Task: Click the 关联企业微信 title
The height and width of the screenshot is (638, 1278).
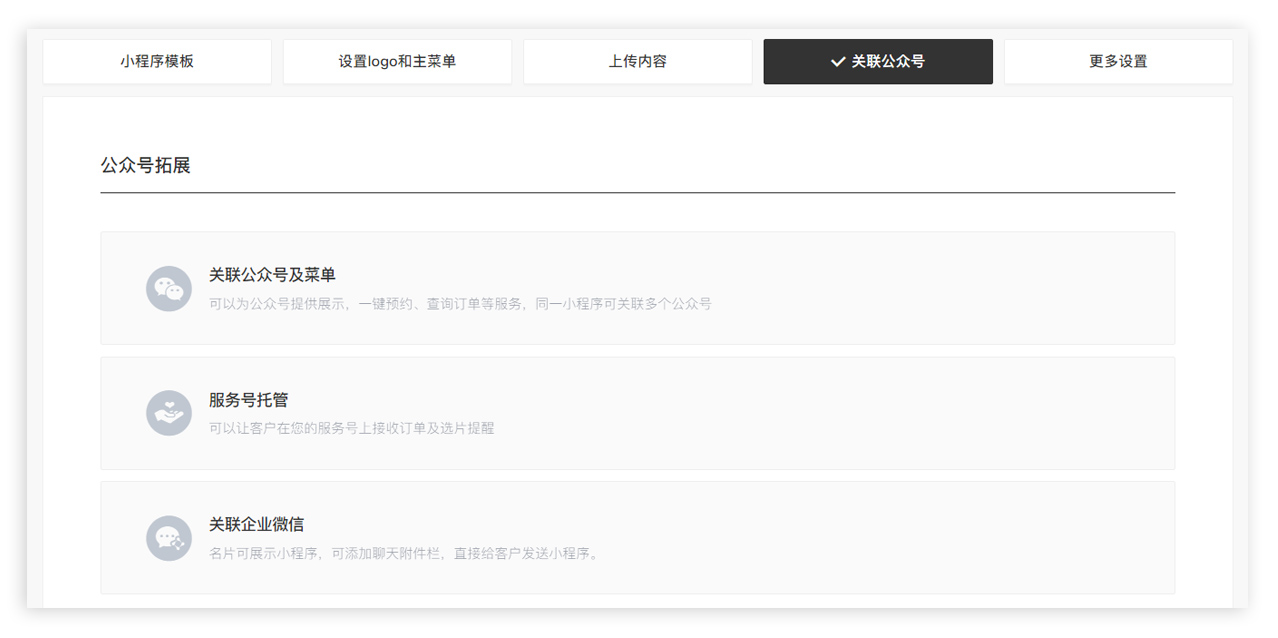Action: pos(256,524)
